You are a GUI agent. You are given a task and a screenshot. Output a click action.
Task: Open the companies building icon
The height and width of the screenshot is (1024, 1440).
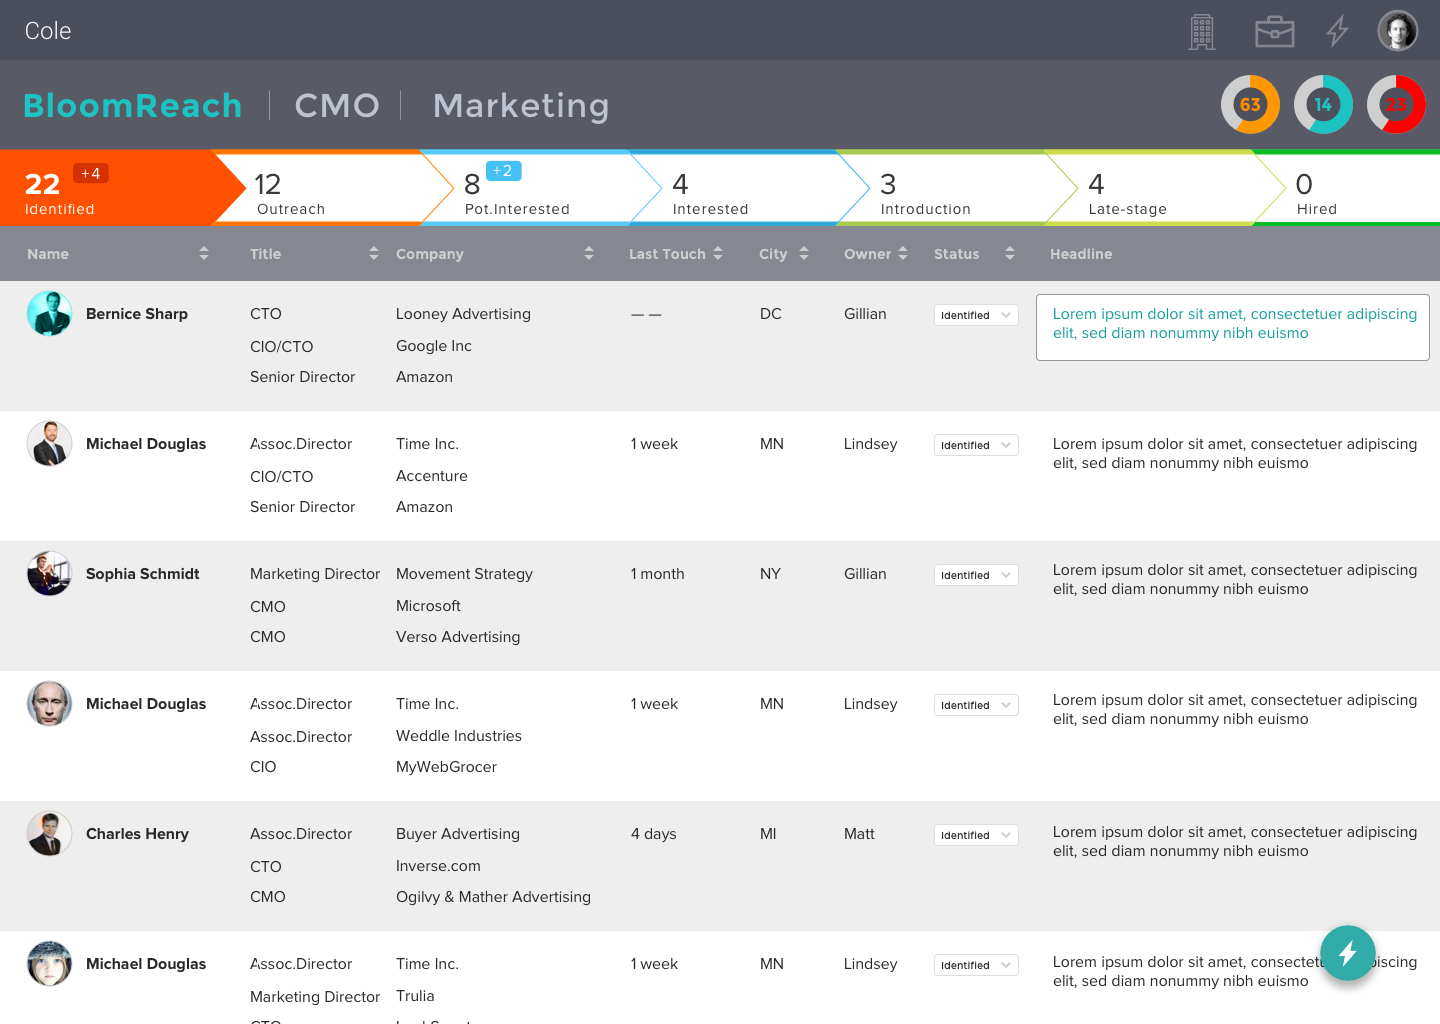1202,32
